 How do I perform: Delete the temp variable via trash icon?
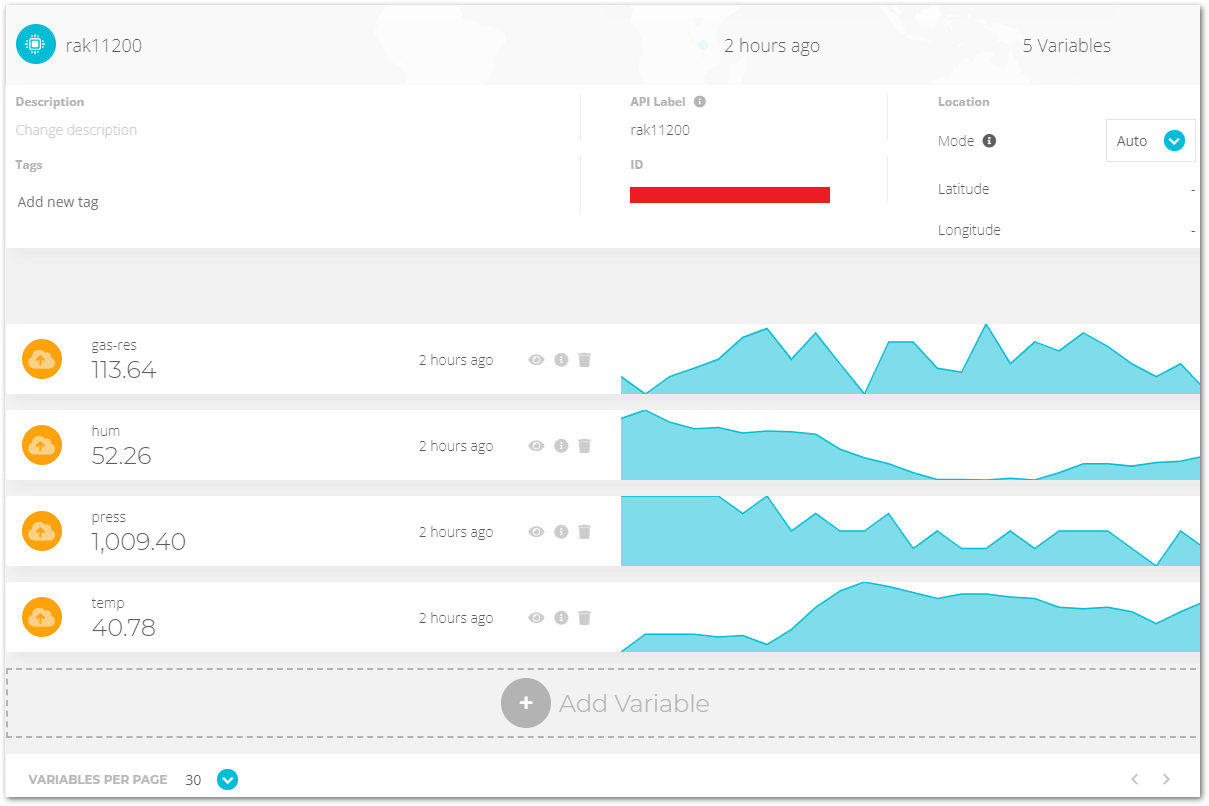coord(584,617)
